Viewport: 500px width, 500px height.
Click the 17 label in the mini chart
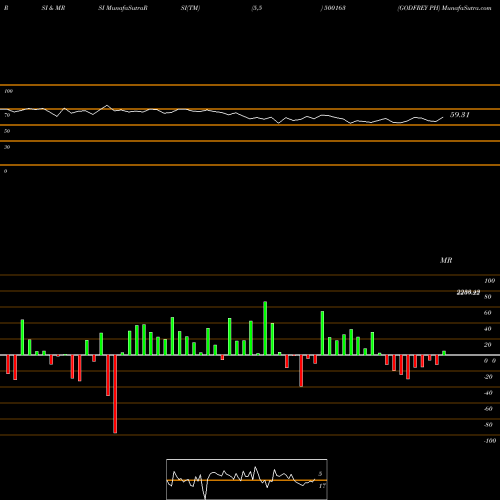[x=322, y=486]
